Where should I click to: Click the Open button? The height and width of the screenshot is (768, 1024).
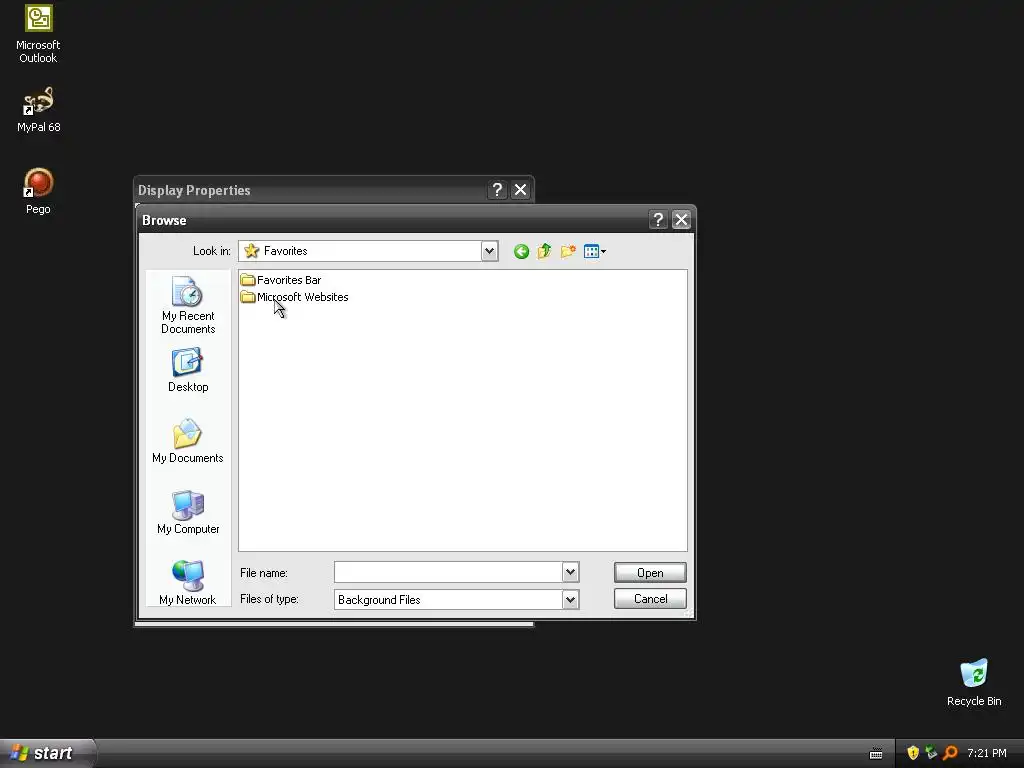[x=650, y=573]
